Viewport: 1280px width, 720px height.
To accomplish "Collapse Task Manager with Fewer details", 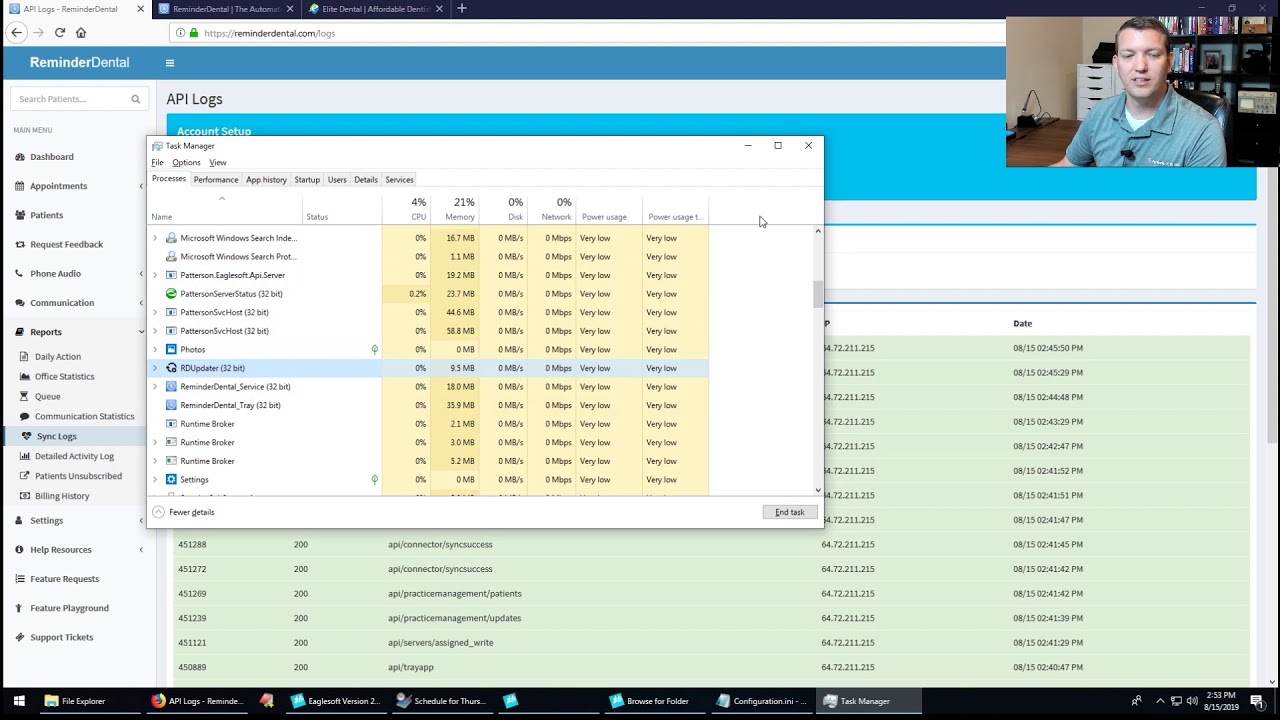I will pos(184,512).
